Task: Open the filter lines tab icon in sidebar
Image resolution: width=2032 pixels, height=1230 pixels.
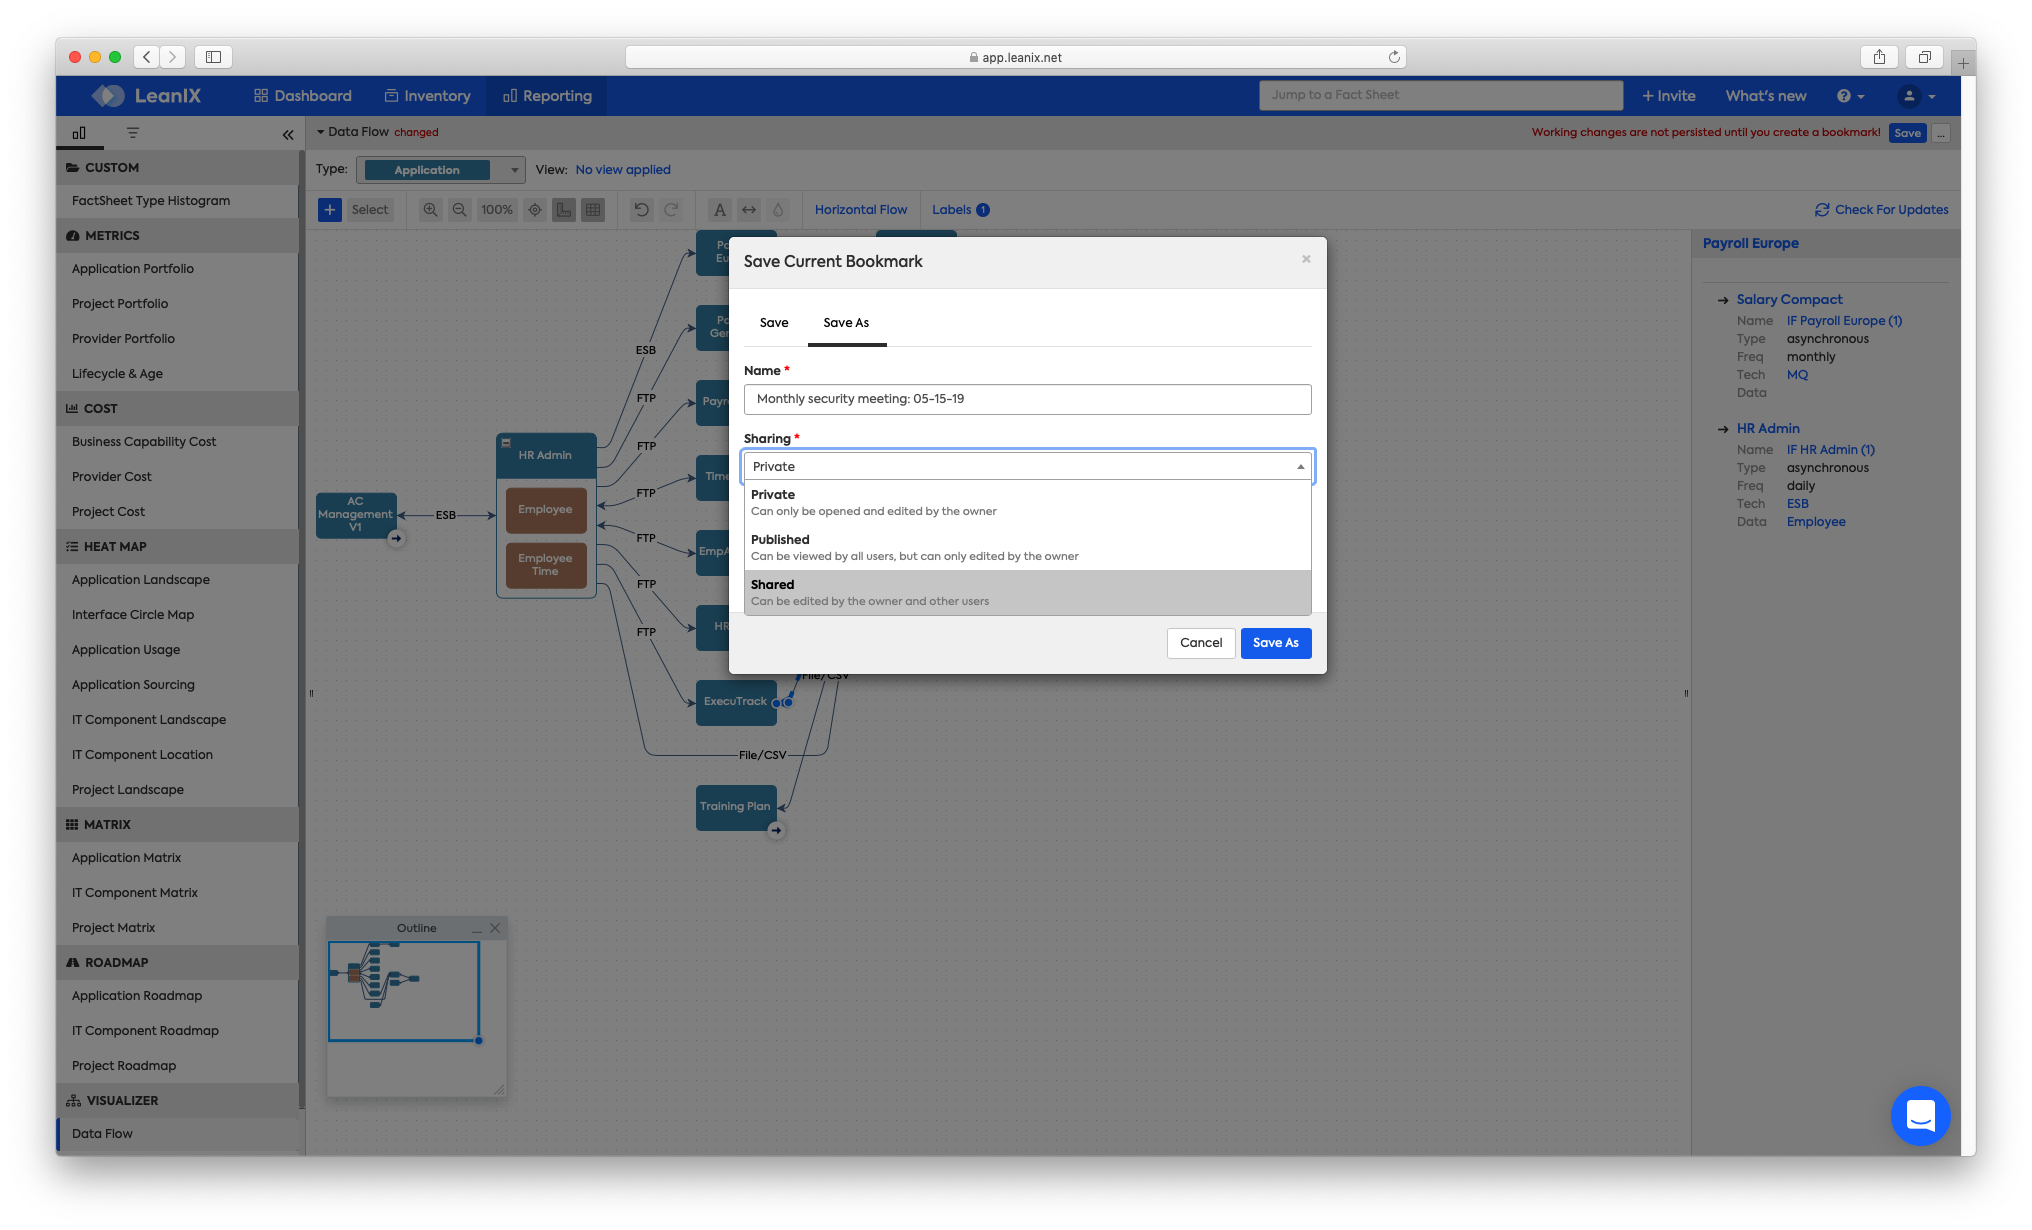Action: tap(133, 133)
